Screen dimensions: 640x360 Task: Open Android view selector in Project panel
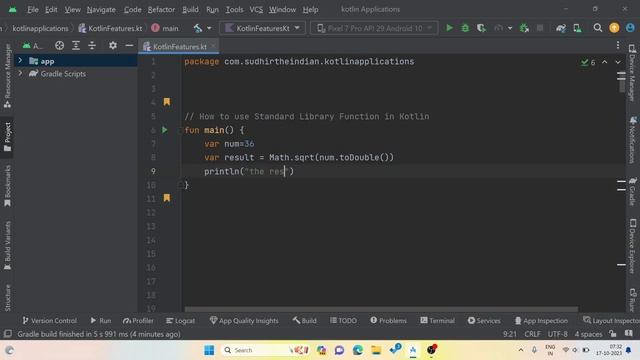[x=32, y=46]
